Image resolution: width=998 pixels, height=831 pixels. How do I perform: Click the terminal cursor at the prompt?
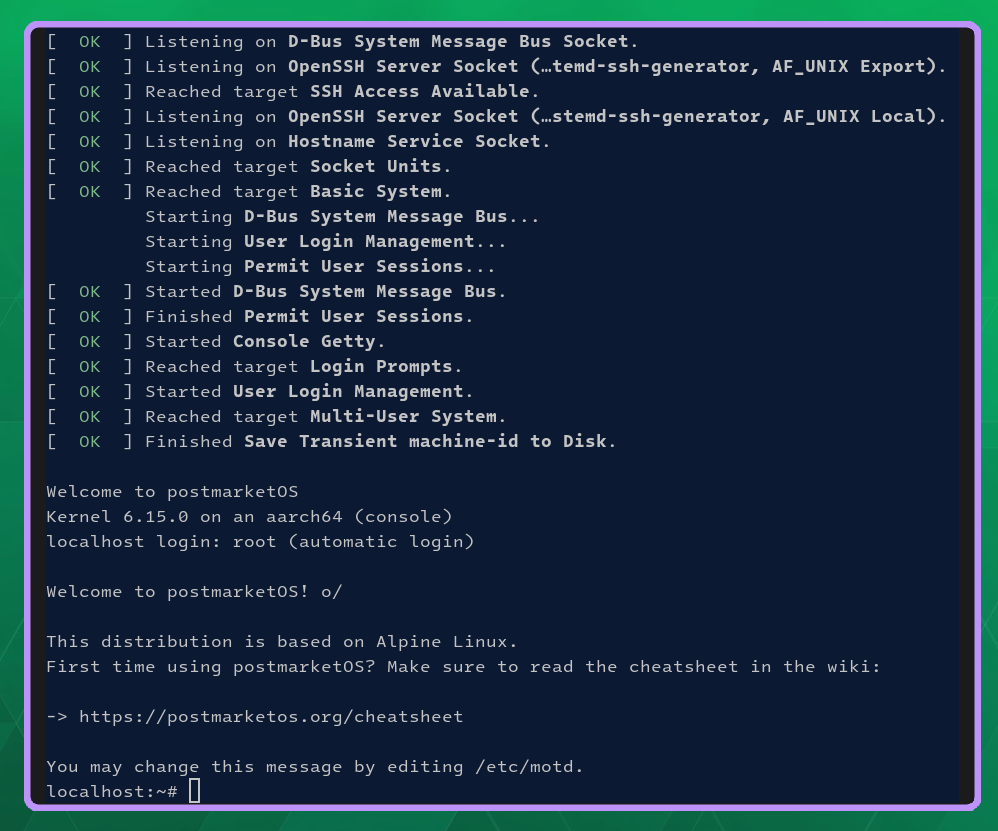point(195,791)
